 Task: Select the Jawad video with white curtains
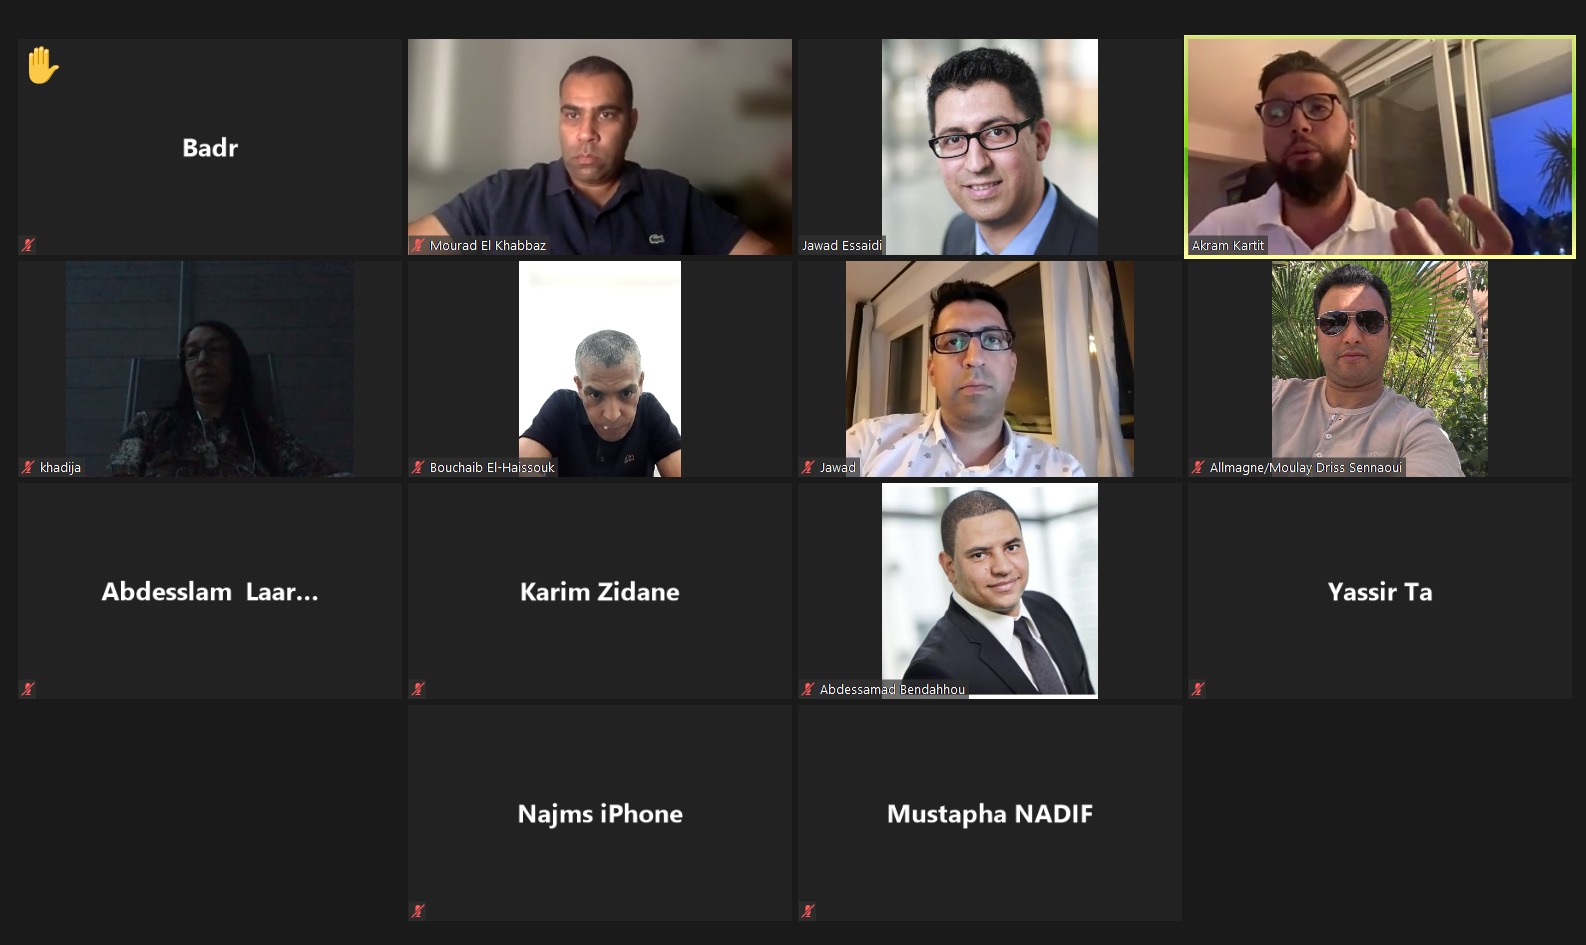990,369
